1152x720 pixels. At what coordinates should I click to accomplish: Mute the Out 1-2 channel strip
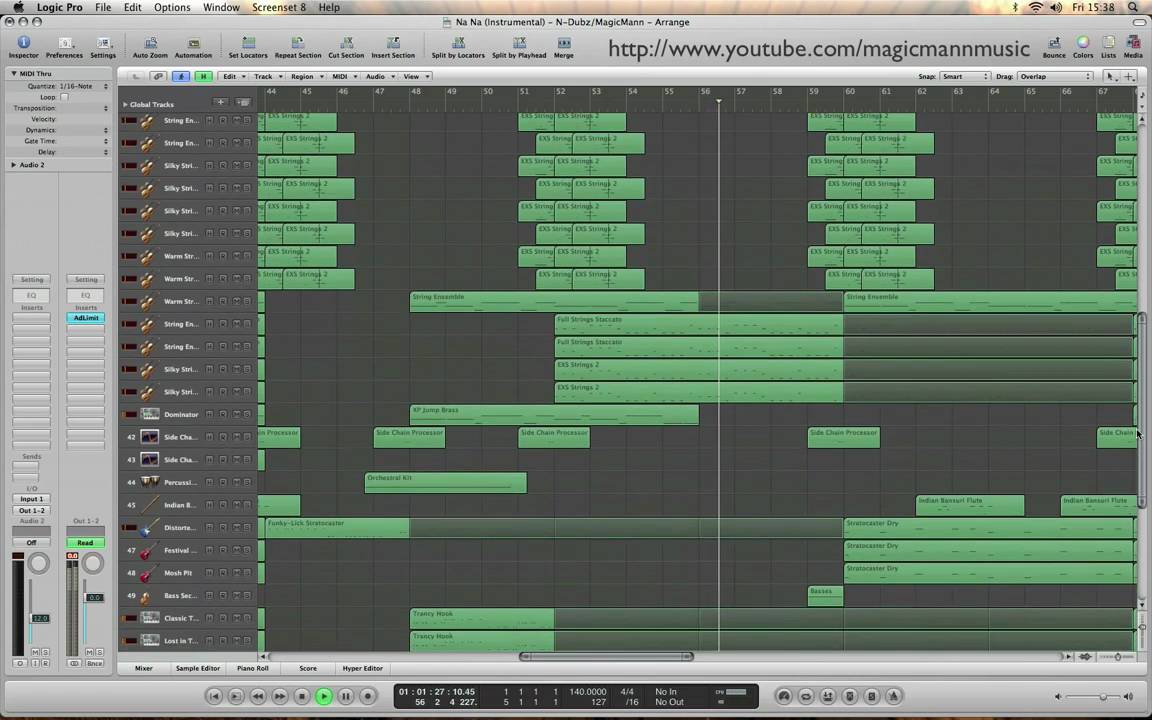(x=89, y=652)
